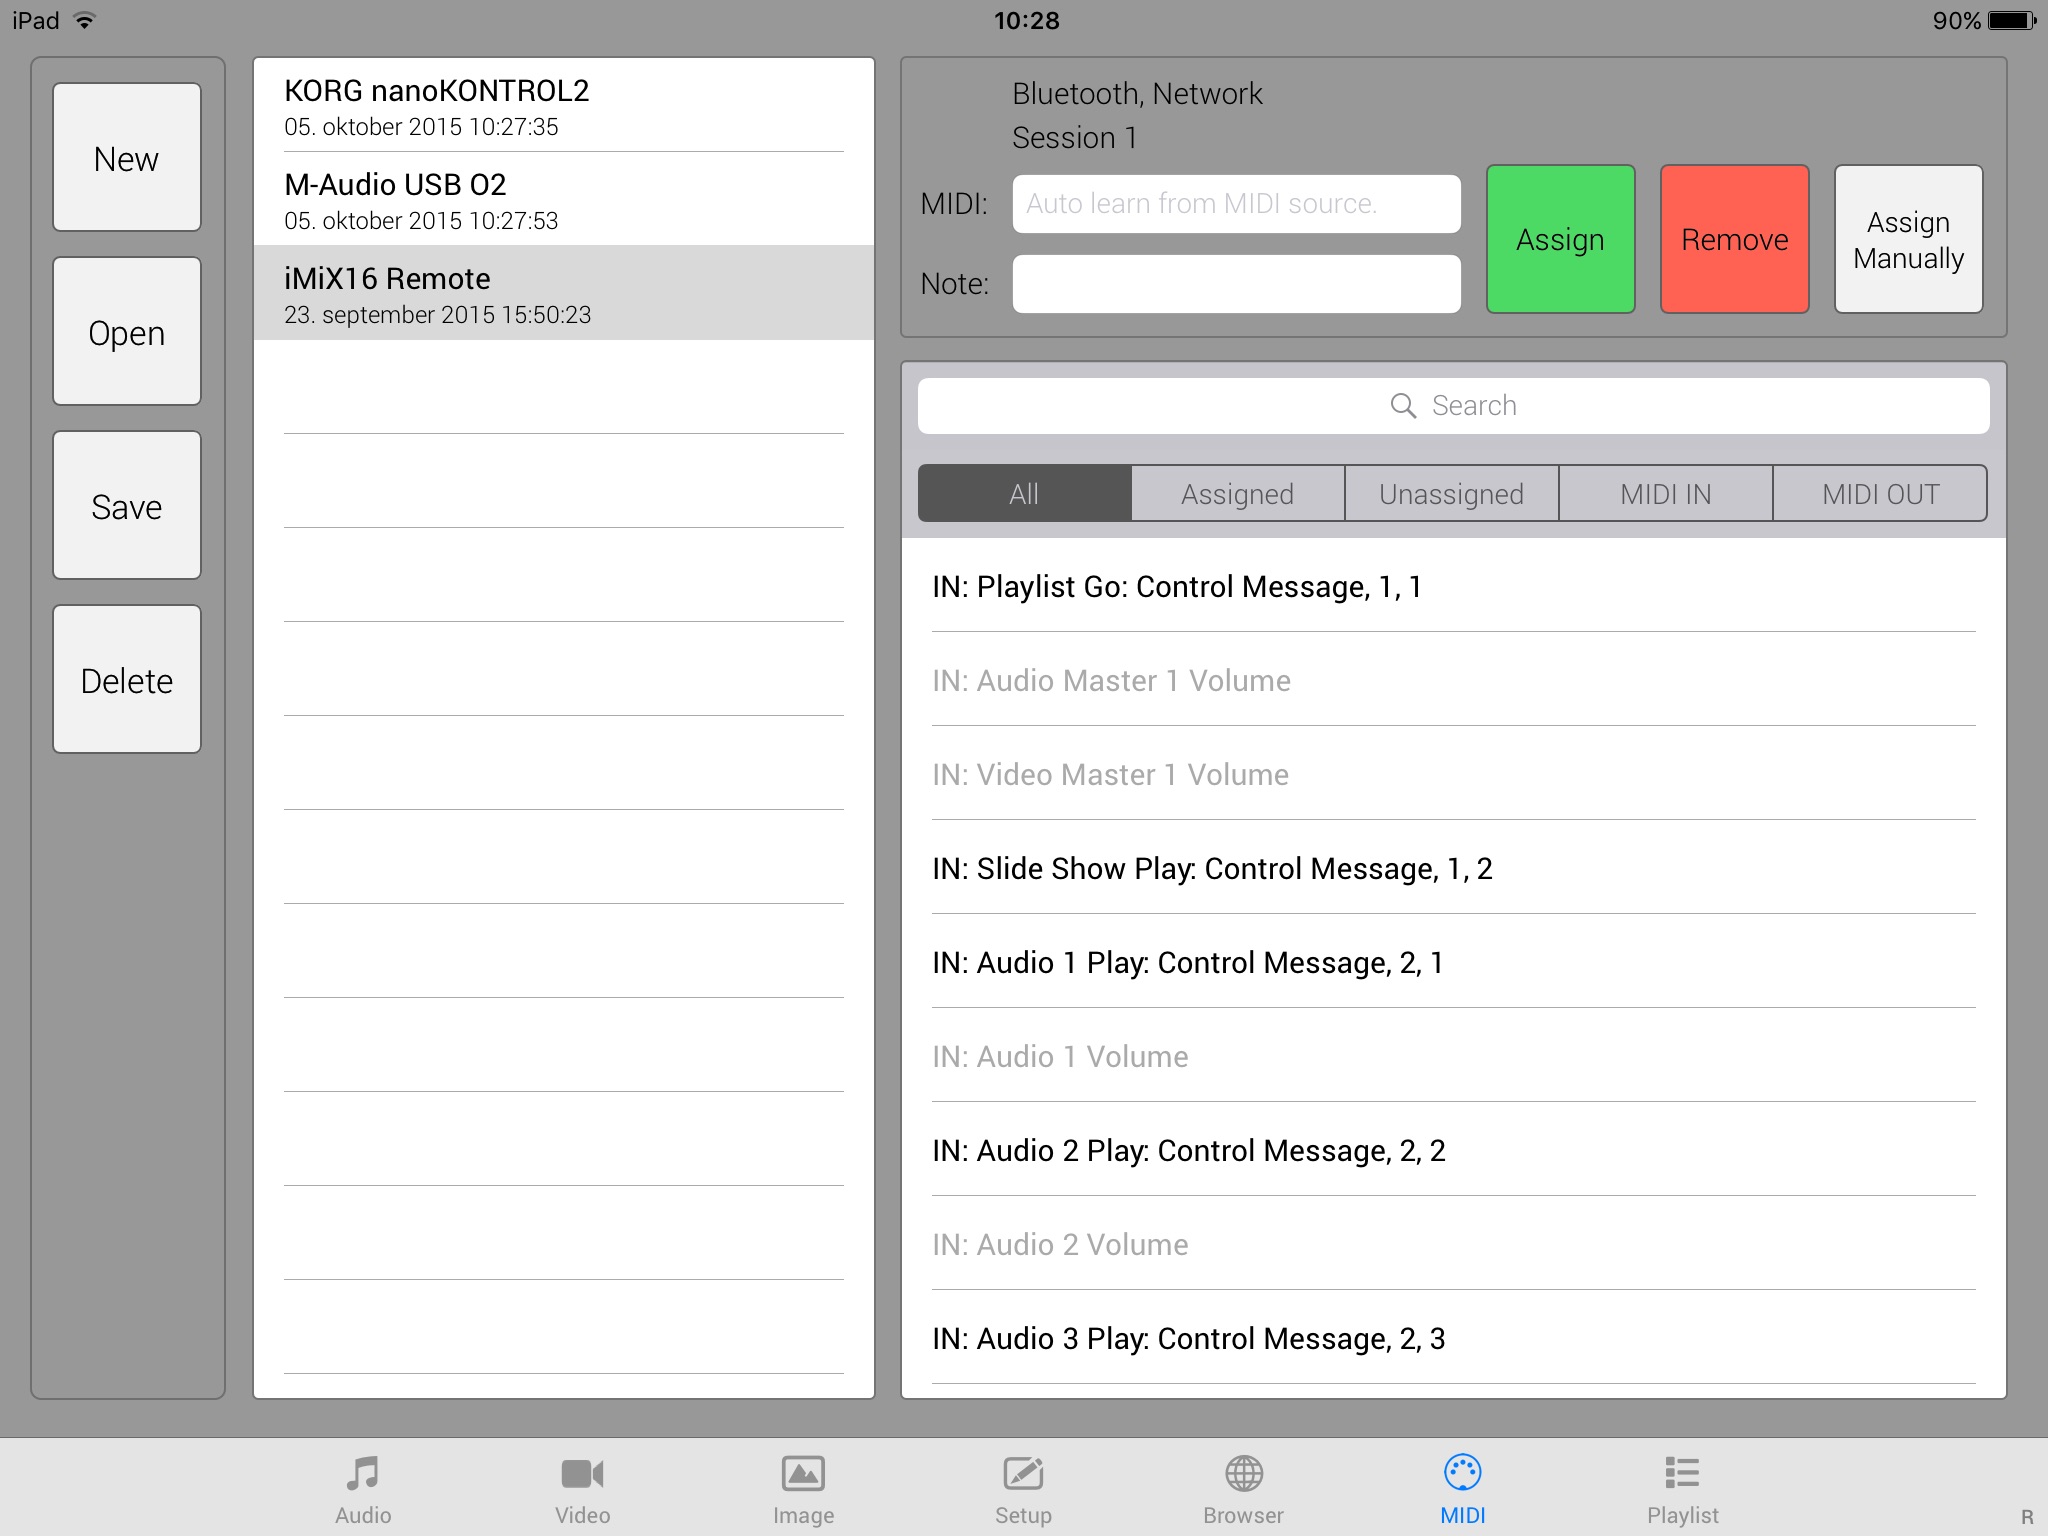Screen dimensions: 2048x1536
Task: Switch to All MIDI mappings tab
Action: pyautogui.click(x=1022, y=494)
